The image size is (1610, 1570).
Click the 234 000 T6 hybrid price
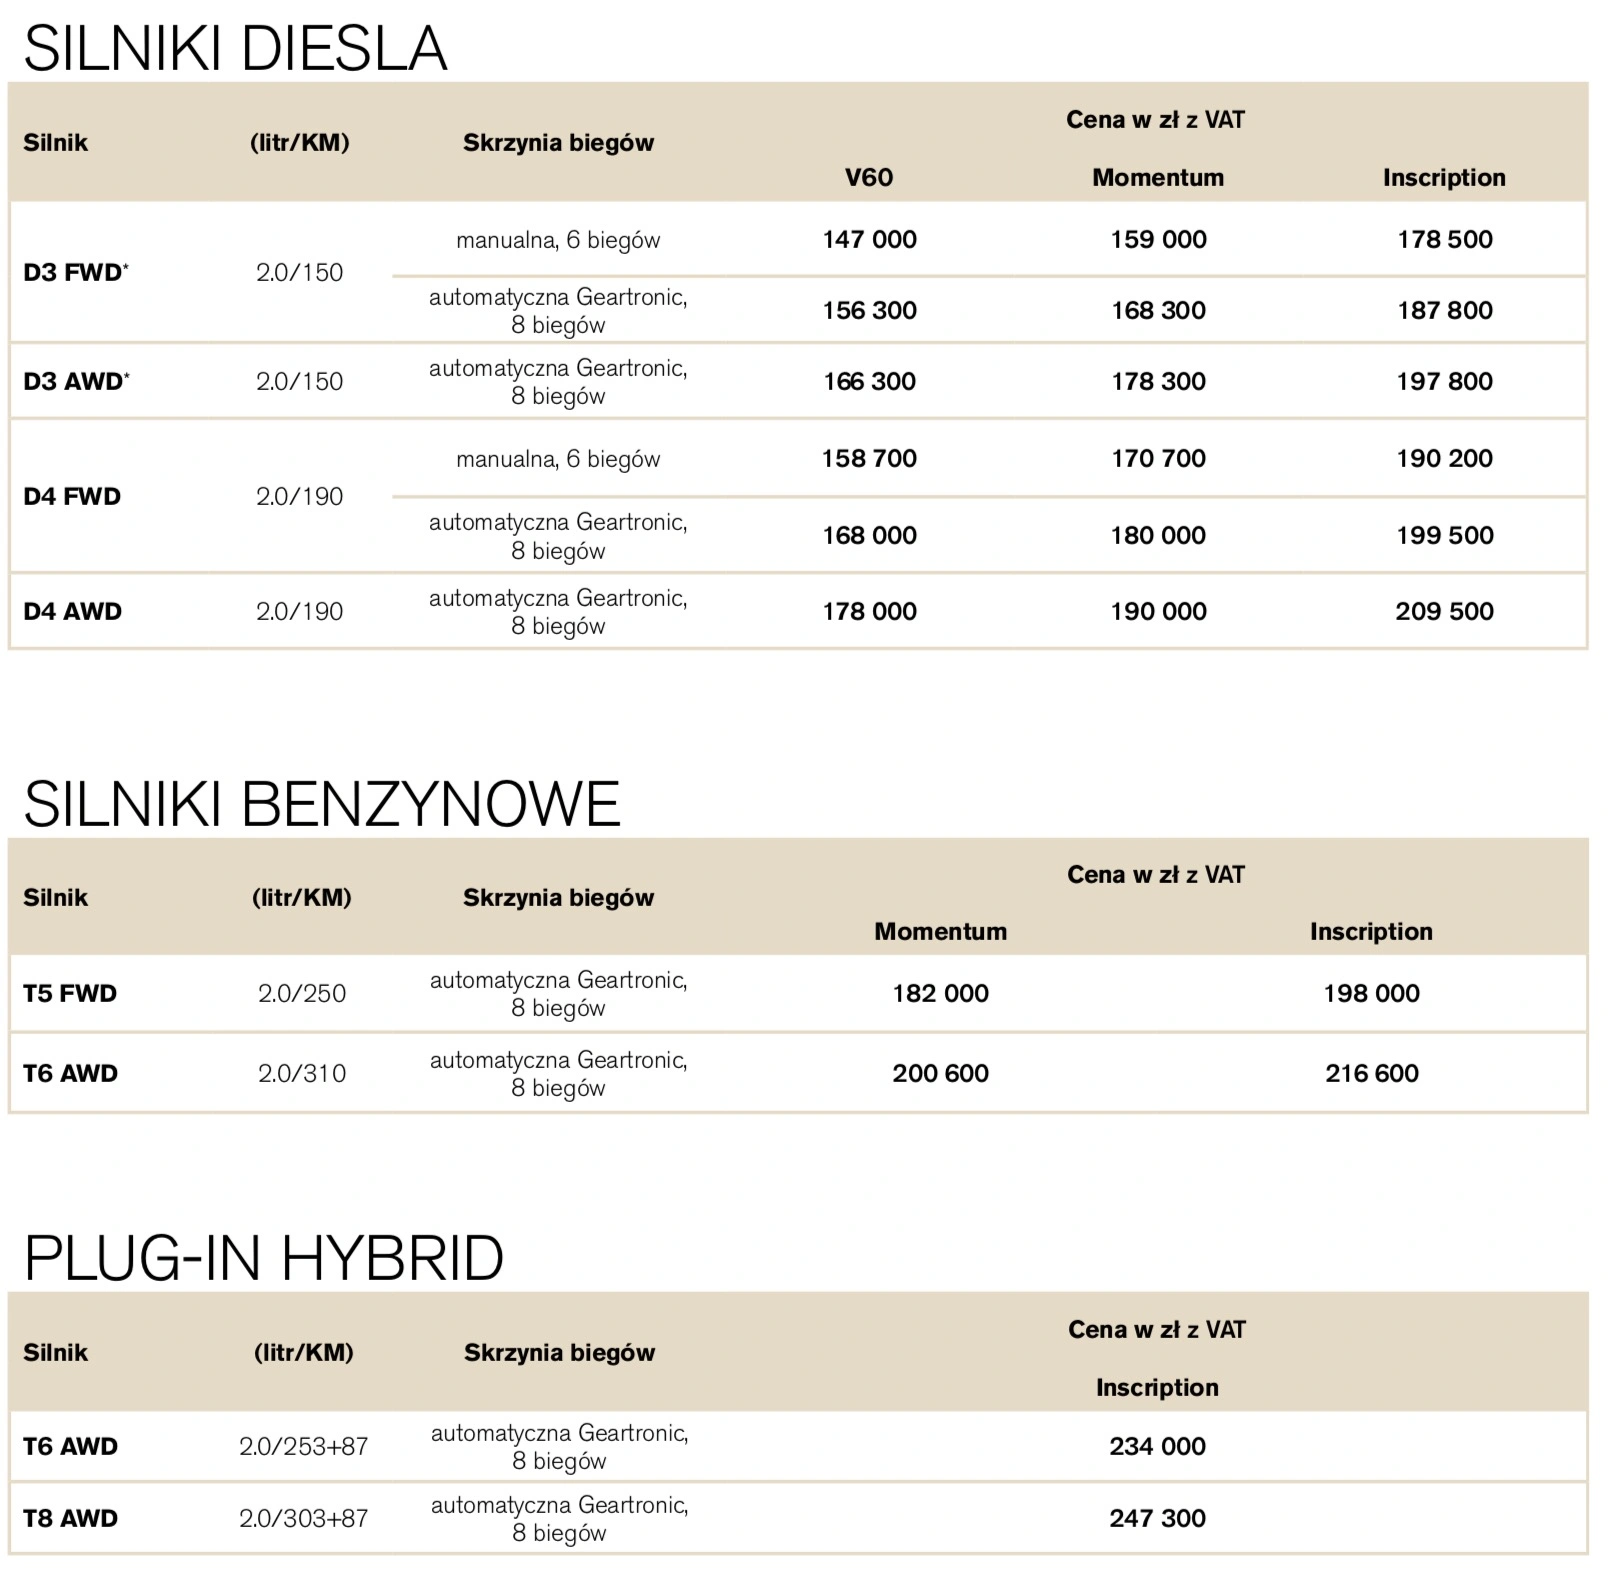tap(1157, 1446)
